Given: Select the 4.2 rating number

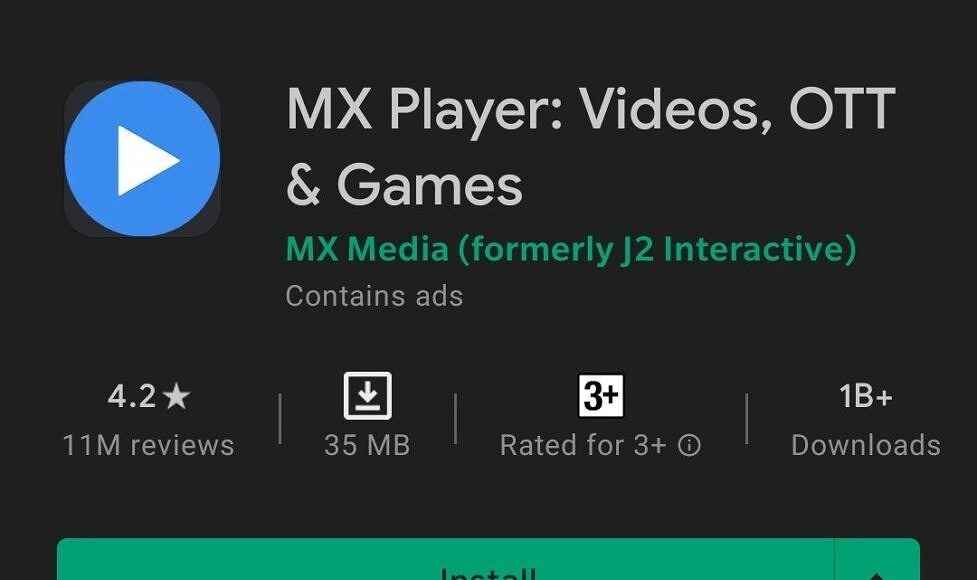Looking at the screenshot, I should tap(131, 396).
